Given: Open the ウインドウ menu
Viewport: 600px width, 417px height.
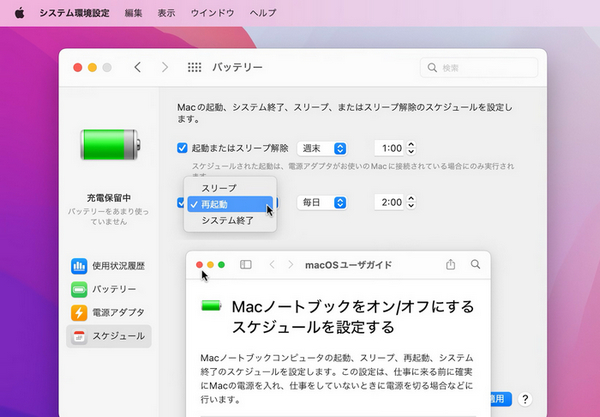Looking at the screenshot, I should click(x=212, y=13).
